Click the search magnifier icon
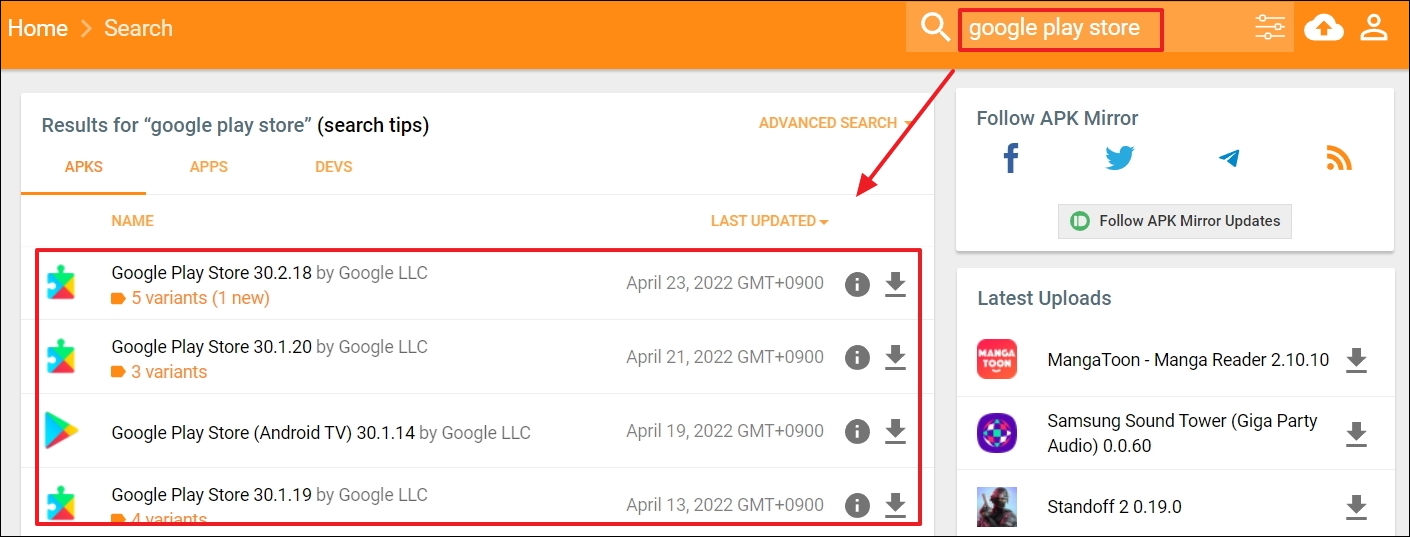 pos(935,27)
